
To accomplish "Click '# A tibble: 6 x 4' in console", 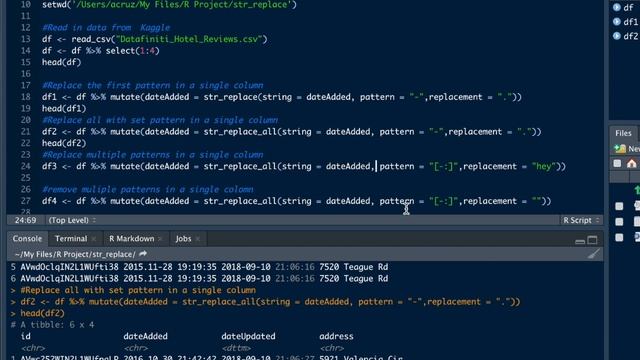I will [x=52, y=325].
